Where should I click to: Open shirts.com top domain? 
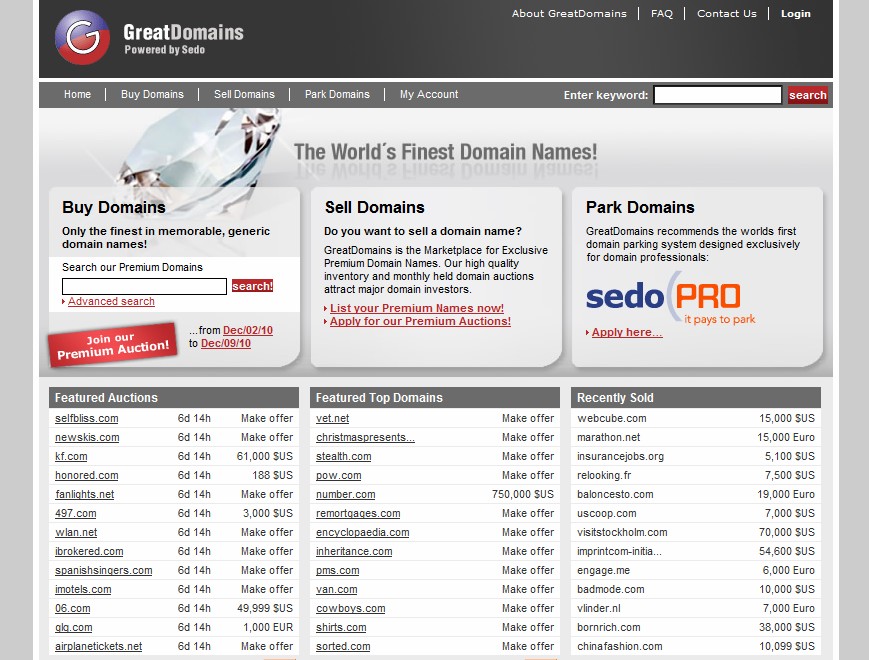[341, 627]
